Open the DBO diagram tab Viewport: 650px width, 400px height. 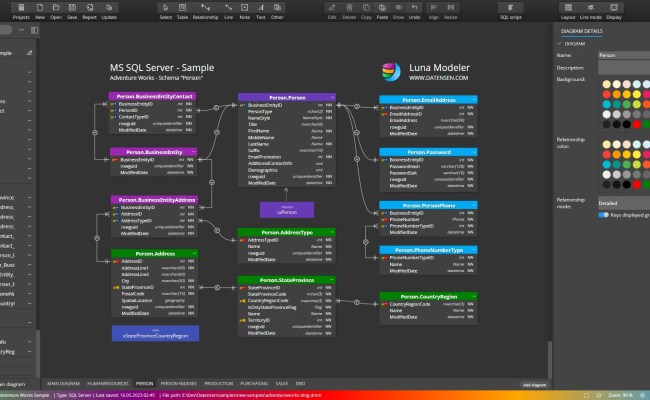coord(301,383)
